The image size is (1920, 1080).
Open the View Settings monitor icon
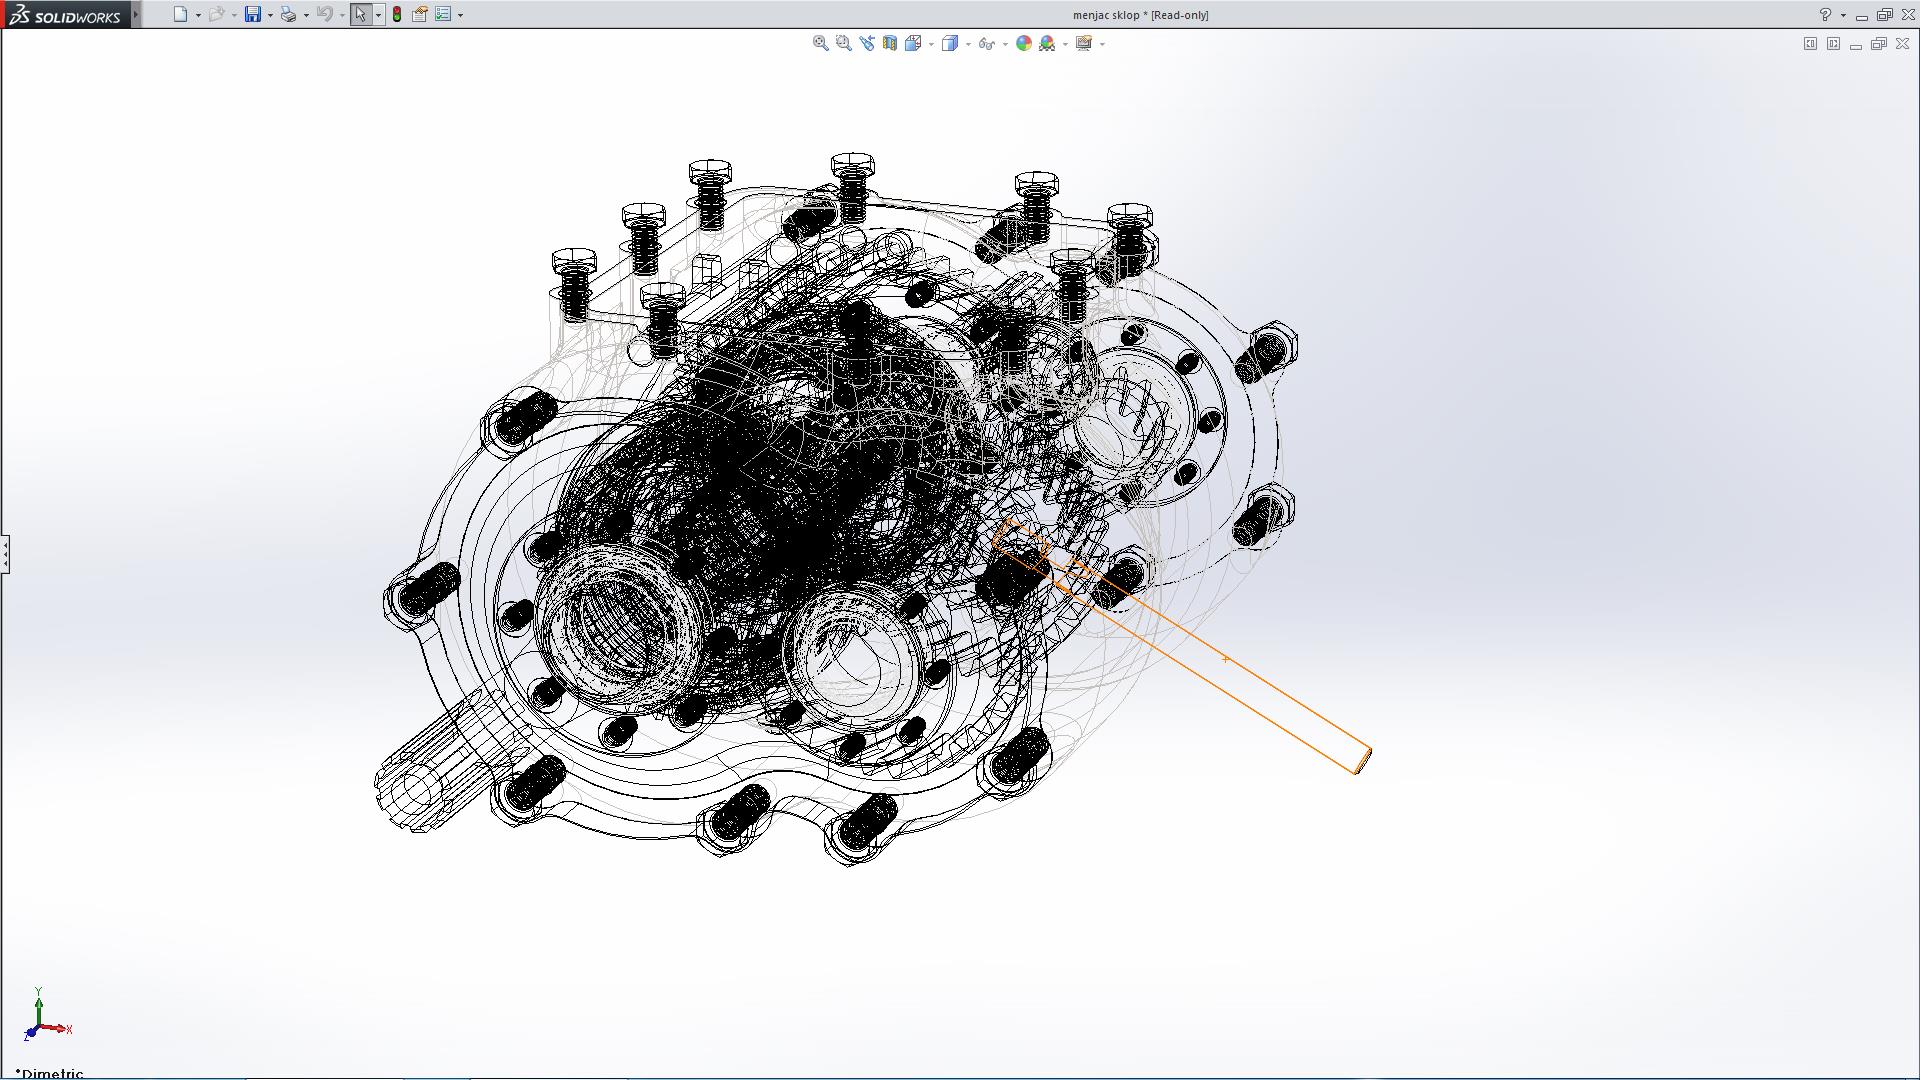point(1083,43)
